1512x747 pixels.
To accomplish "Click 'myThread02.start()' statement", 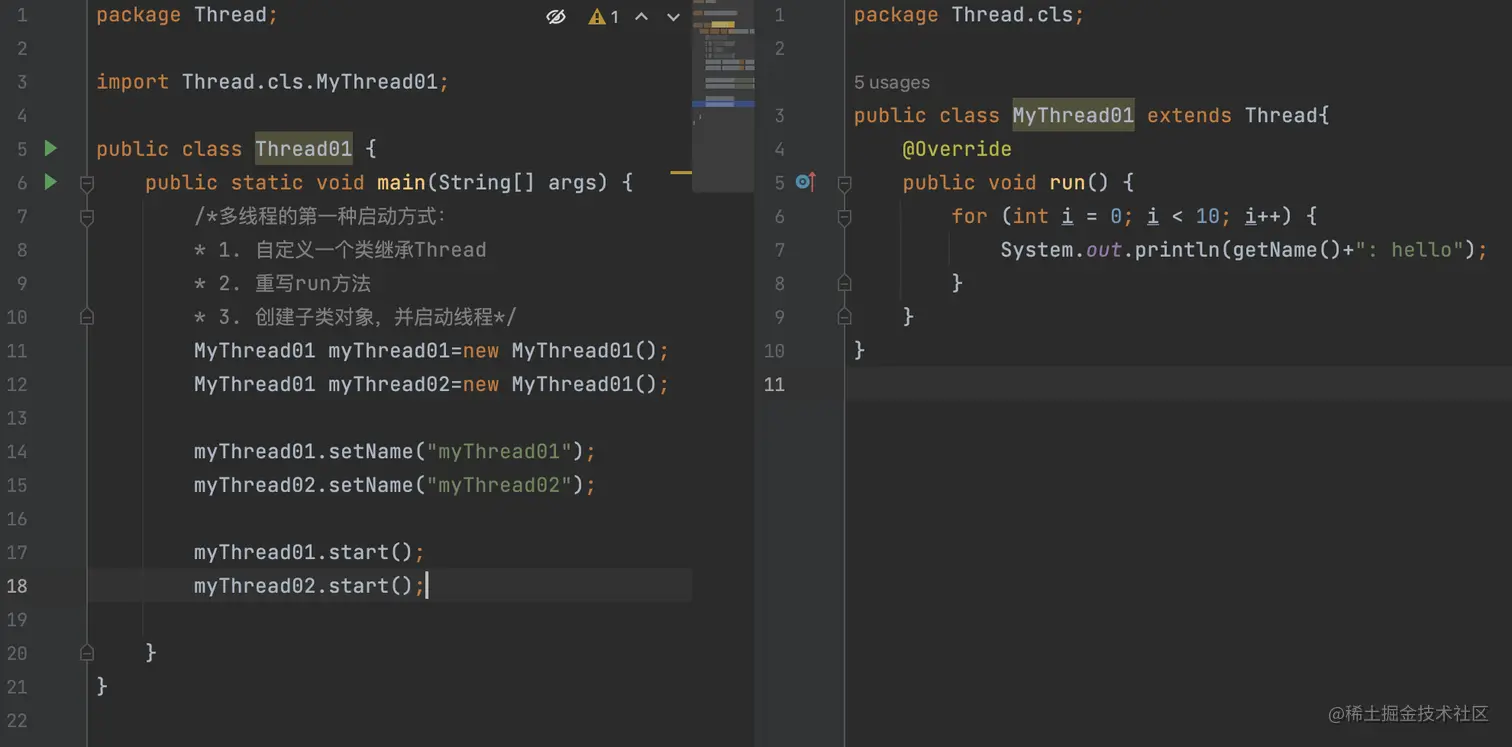I will click(309, 586).
